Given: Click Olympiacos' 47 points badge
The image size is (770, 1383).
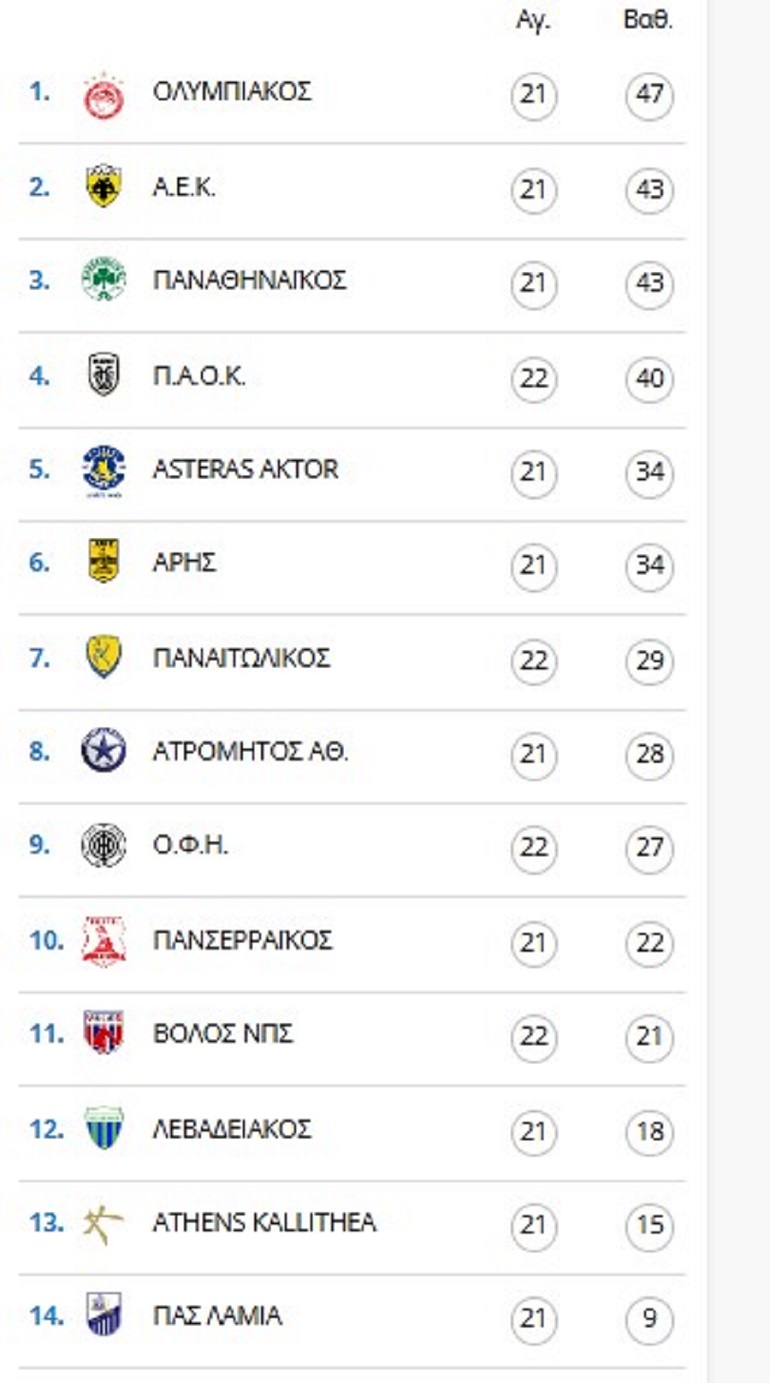Looking at the screenshot, I should (x=650, y=96).
